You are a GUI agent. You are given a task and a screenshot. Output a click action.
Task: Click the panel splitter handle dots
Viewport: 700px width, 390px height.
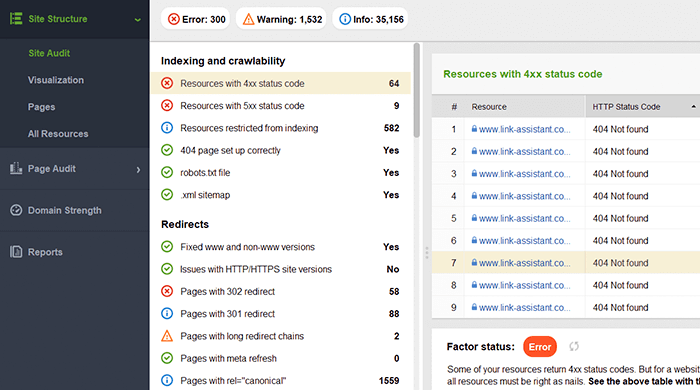point(427,253)
